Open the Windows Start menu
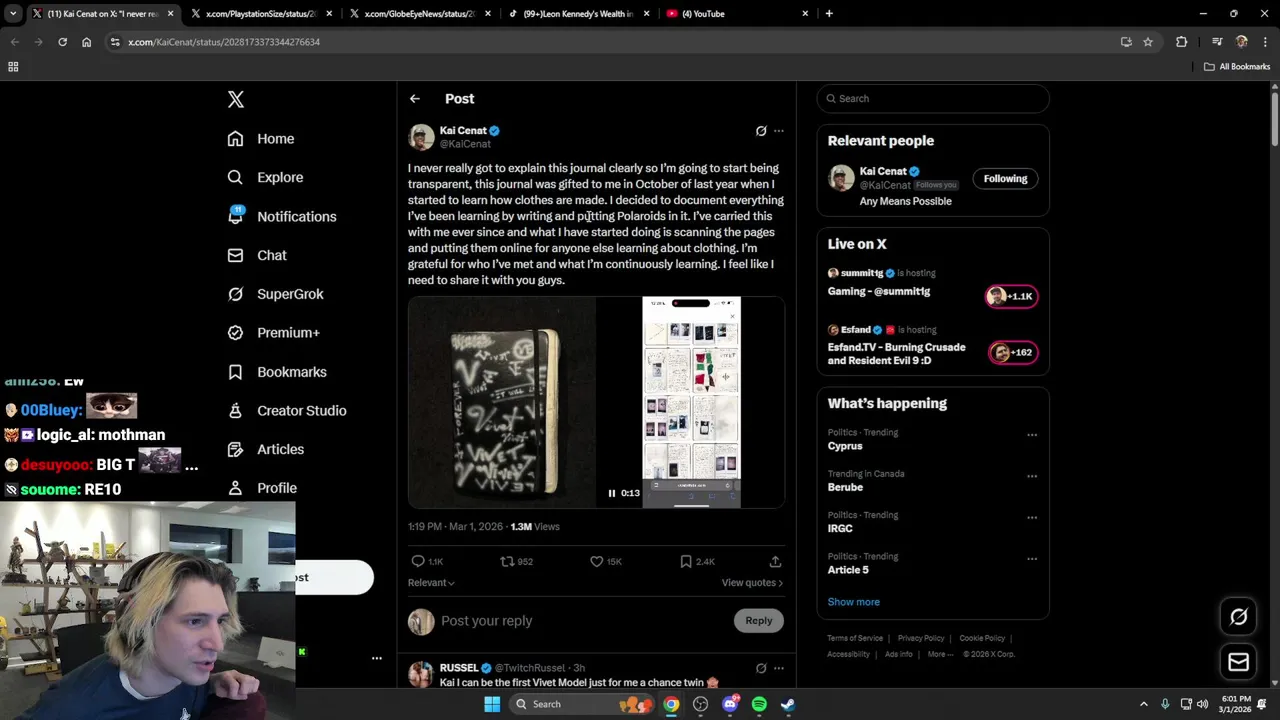1280x720 pixels. pos(492,704)
